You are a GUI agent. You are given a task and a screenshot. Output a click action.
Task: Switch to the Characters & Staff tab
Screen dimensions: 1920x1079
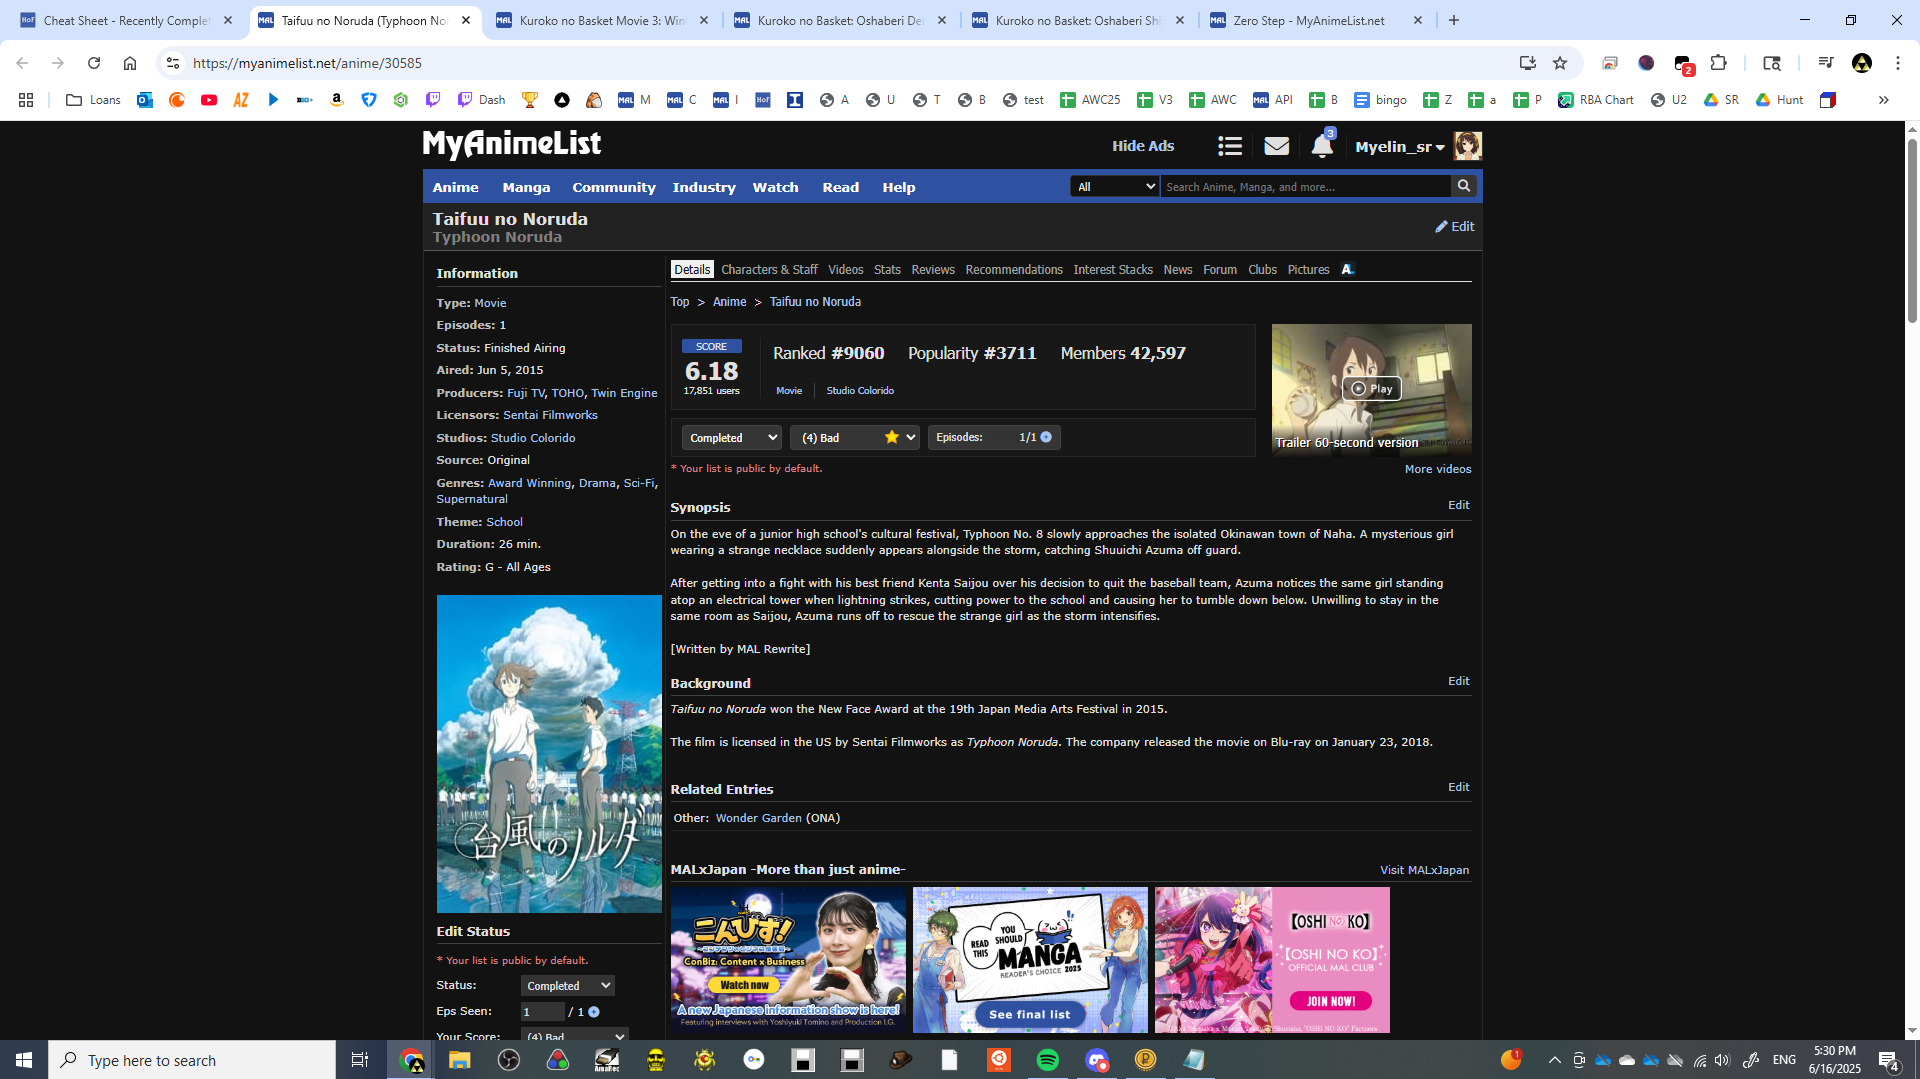(769, 270)
